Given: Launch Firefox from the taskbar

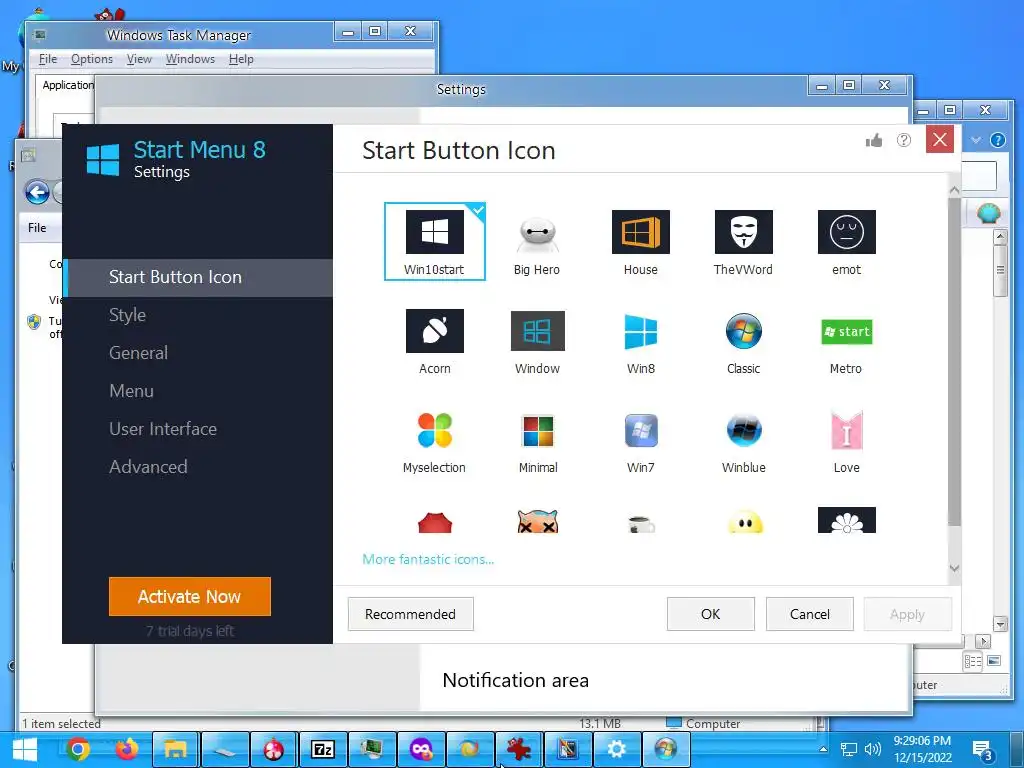Looking at the screenshot, I should pos(127,748).
